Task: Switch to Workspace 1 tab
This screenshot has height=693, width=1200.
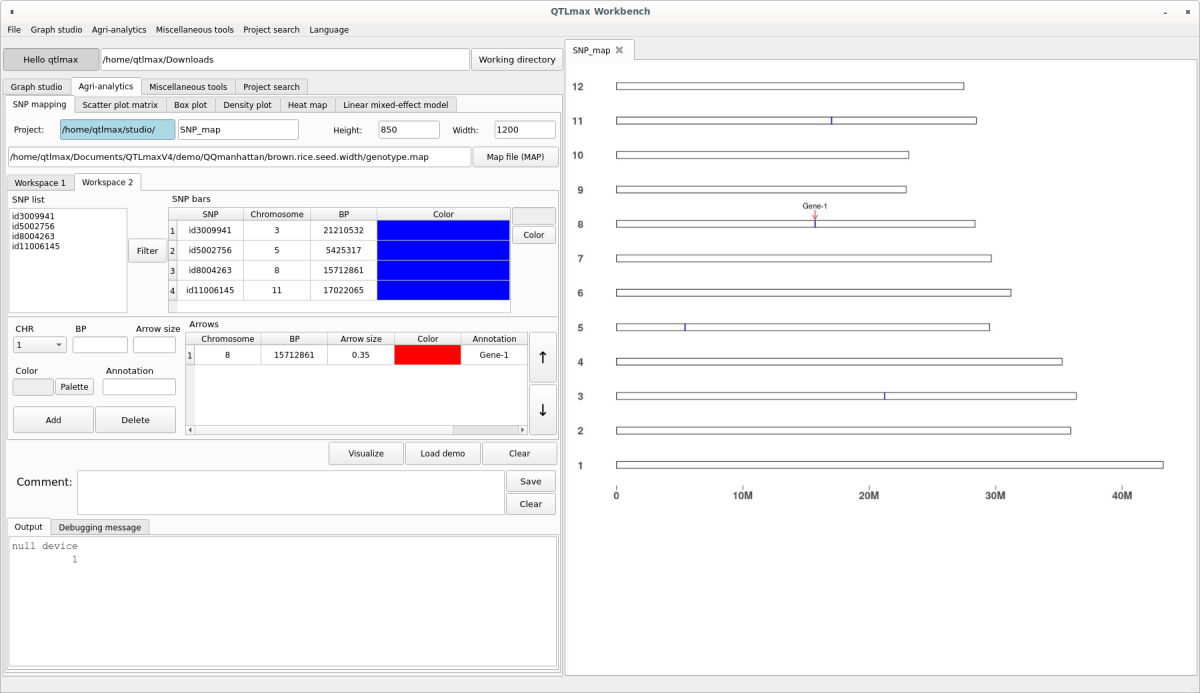Action: click(x=40, y=183)
